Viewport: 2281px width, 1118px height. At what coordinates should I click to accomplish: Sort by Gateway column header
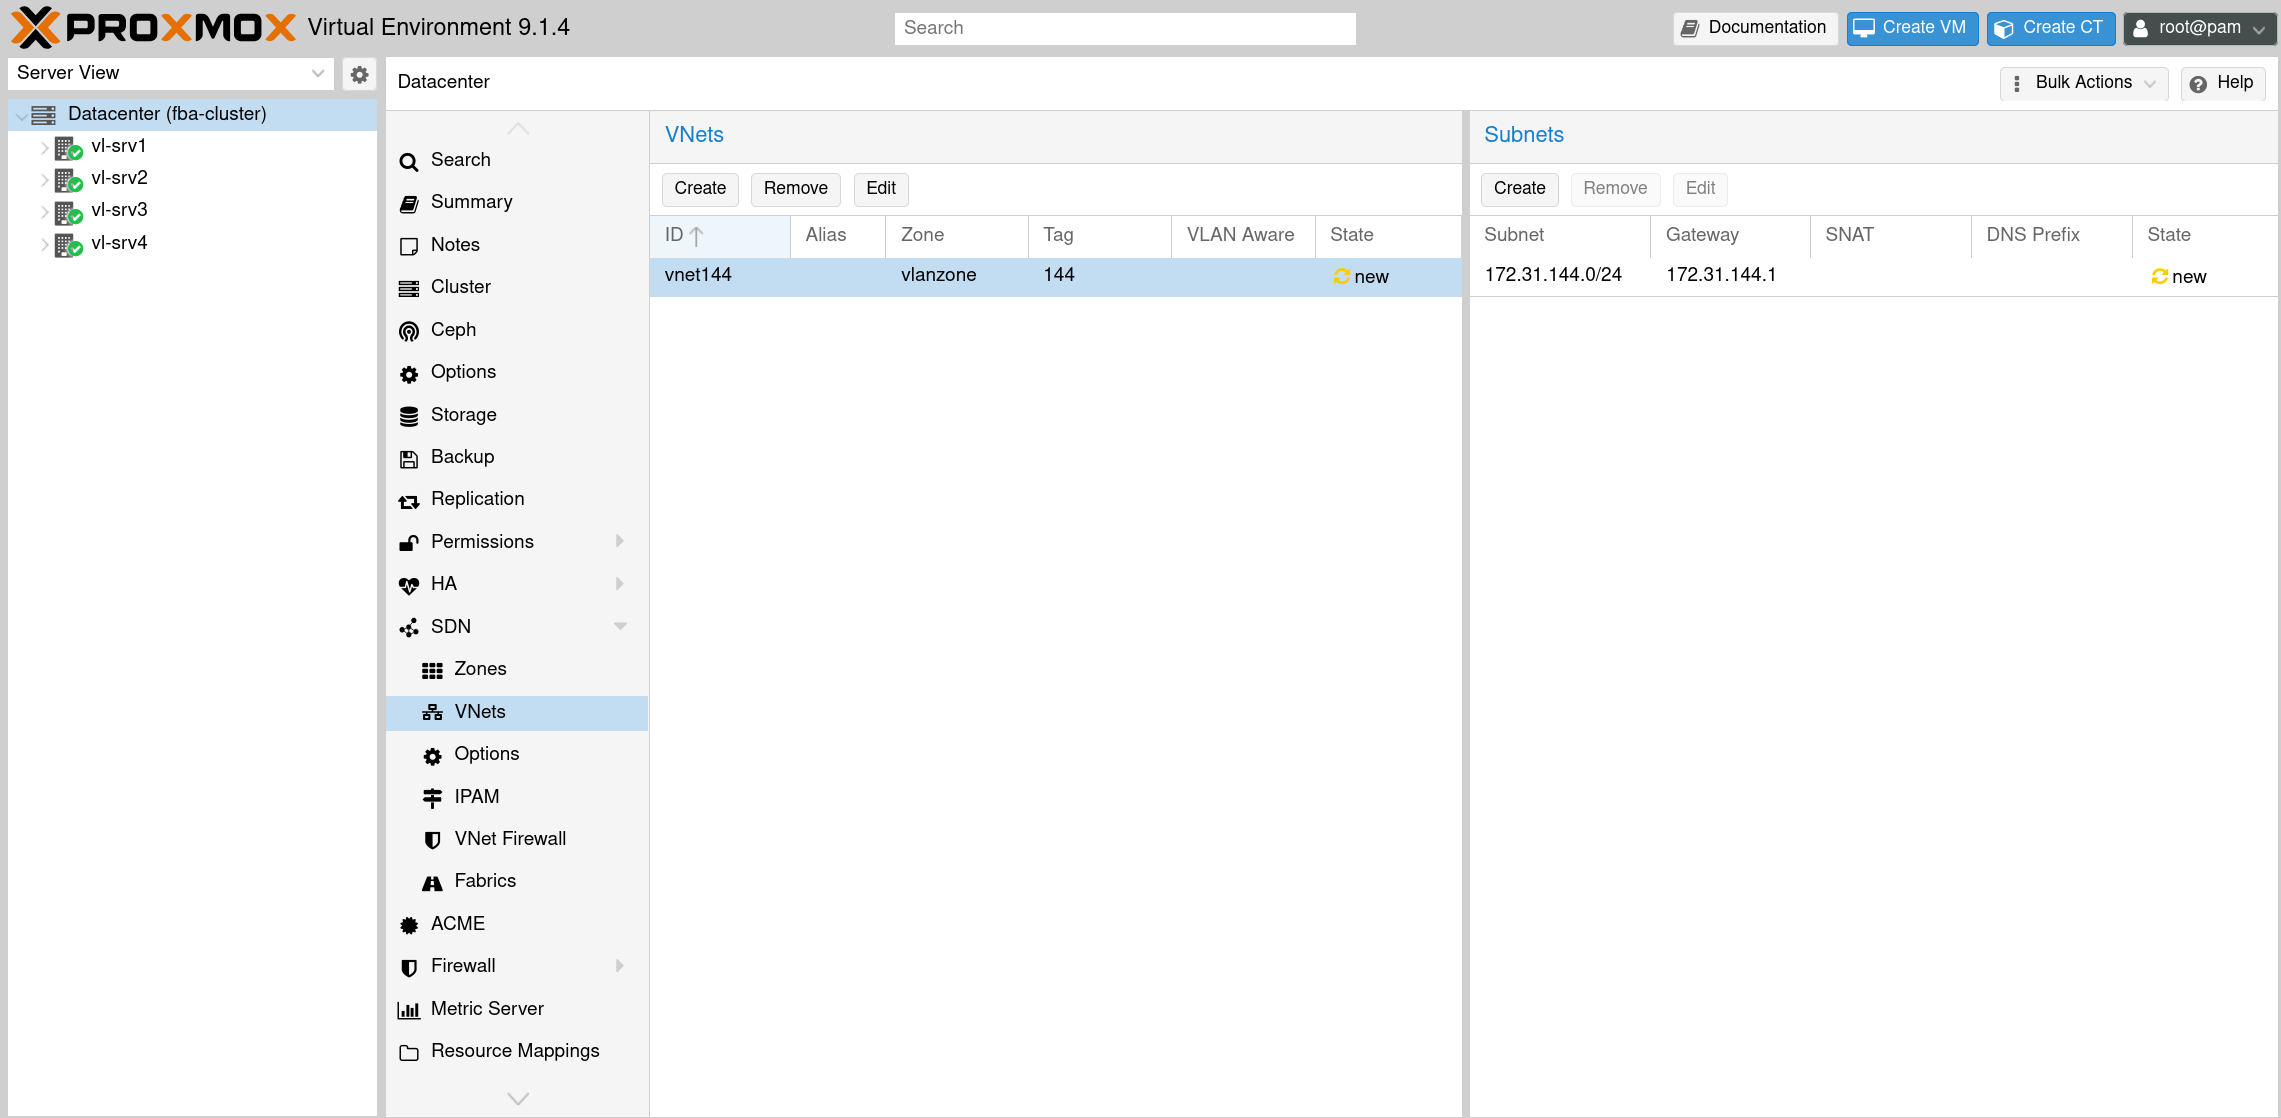pyautogui.click(x=1729, y=236)
